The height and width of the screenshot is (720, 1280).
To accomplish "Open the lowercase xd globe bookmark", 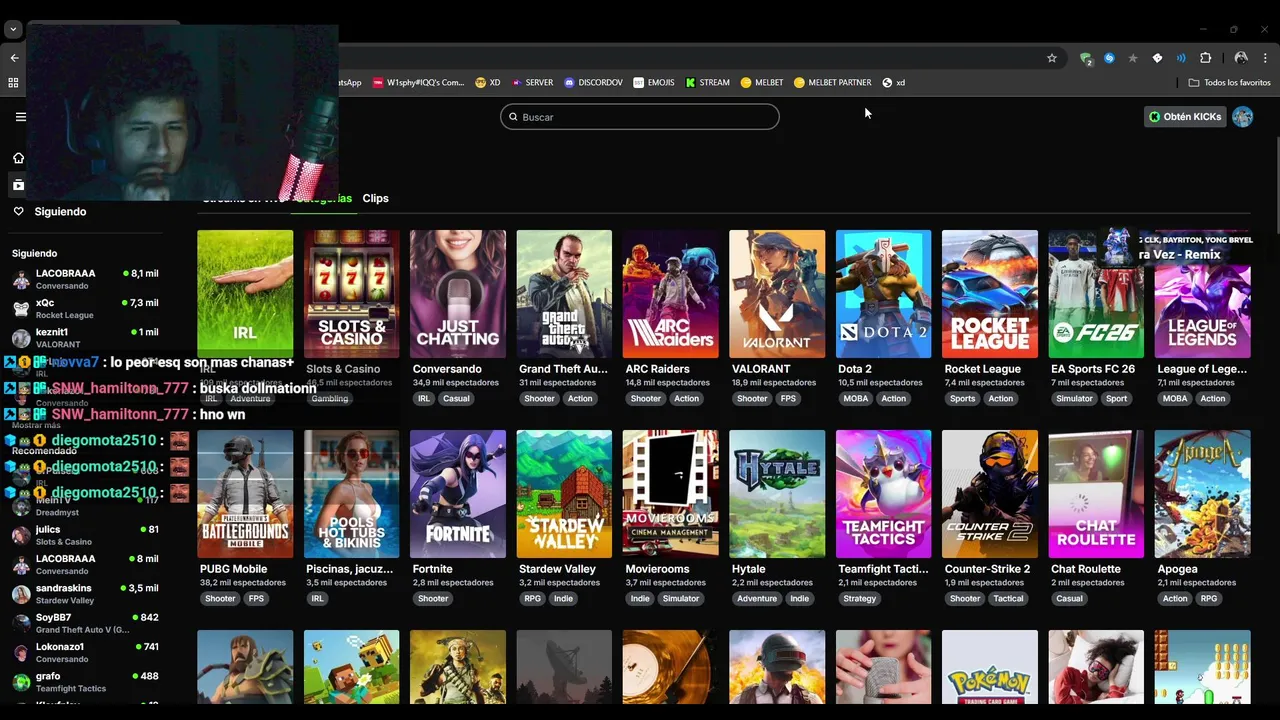I will coord(893,83).
